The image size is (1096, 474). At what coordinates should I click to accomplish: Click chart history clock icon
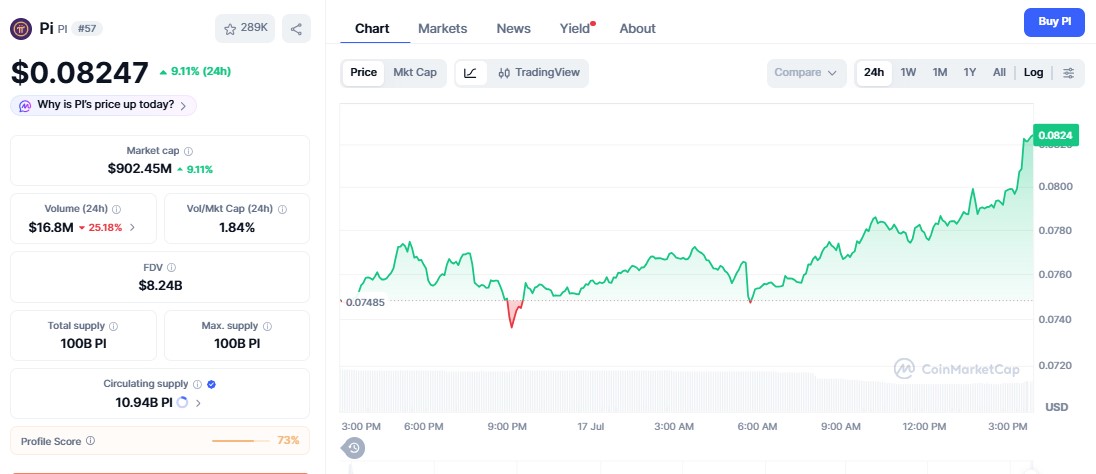click(x=354, y=448)
